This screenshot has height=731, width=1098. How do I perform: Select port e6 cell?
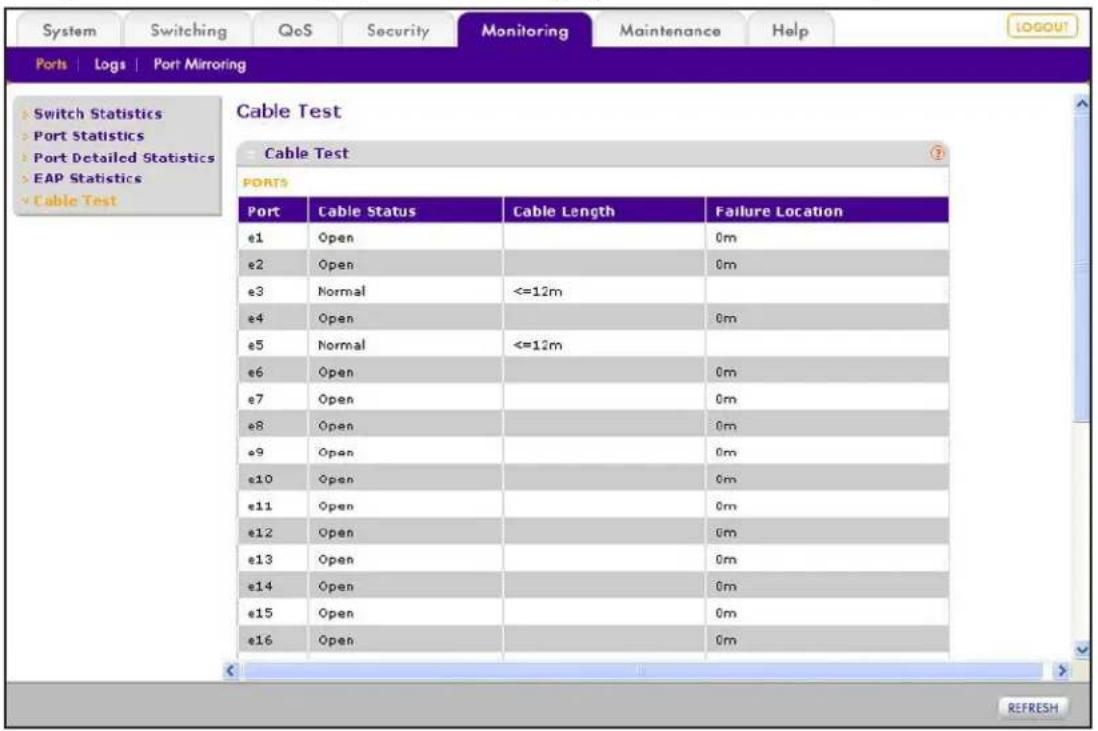coord(273,372)
